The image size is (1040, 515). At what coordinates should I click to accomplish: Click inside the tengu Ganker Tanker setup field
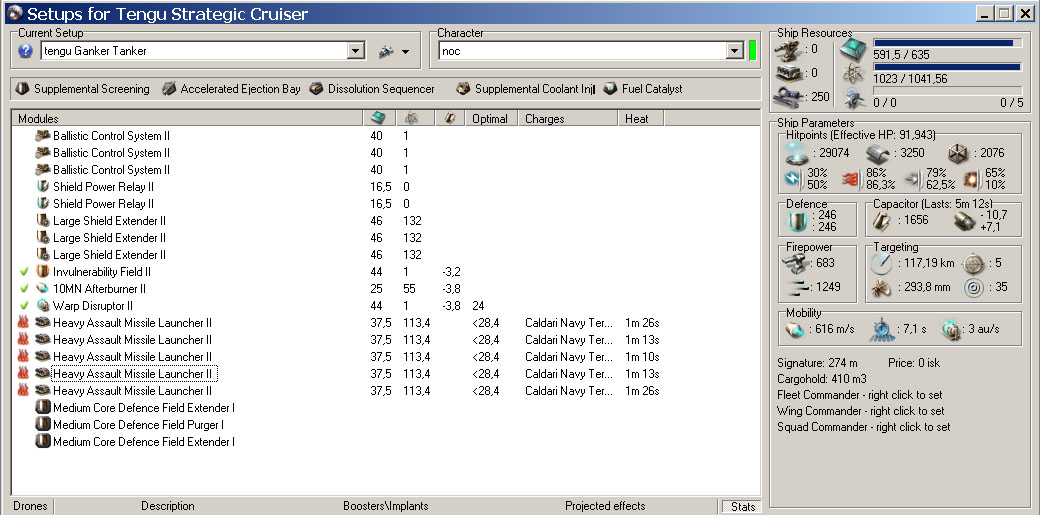pyautogui.click(x=194, y=51)
